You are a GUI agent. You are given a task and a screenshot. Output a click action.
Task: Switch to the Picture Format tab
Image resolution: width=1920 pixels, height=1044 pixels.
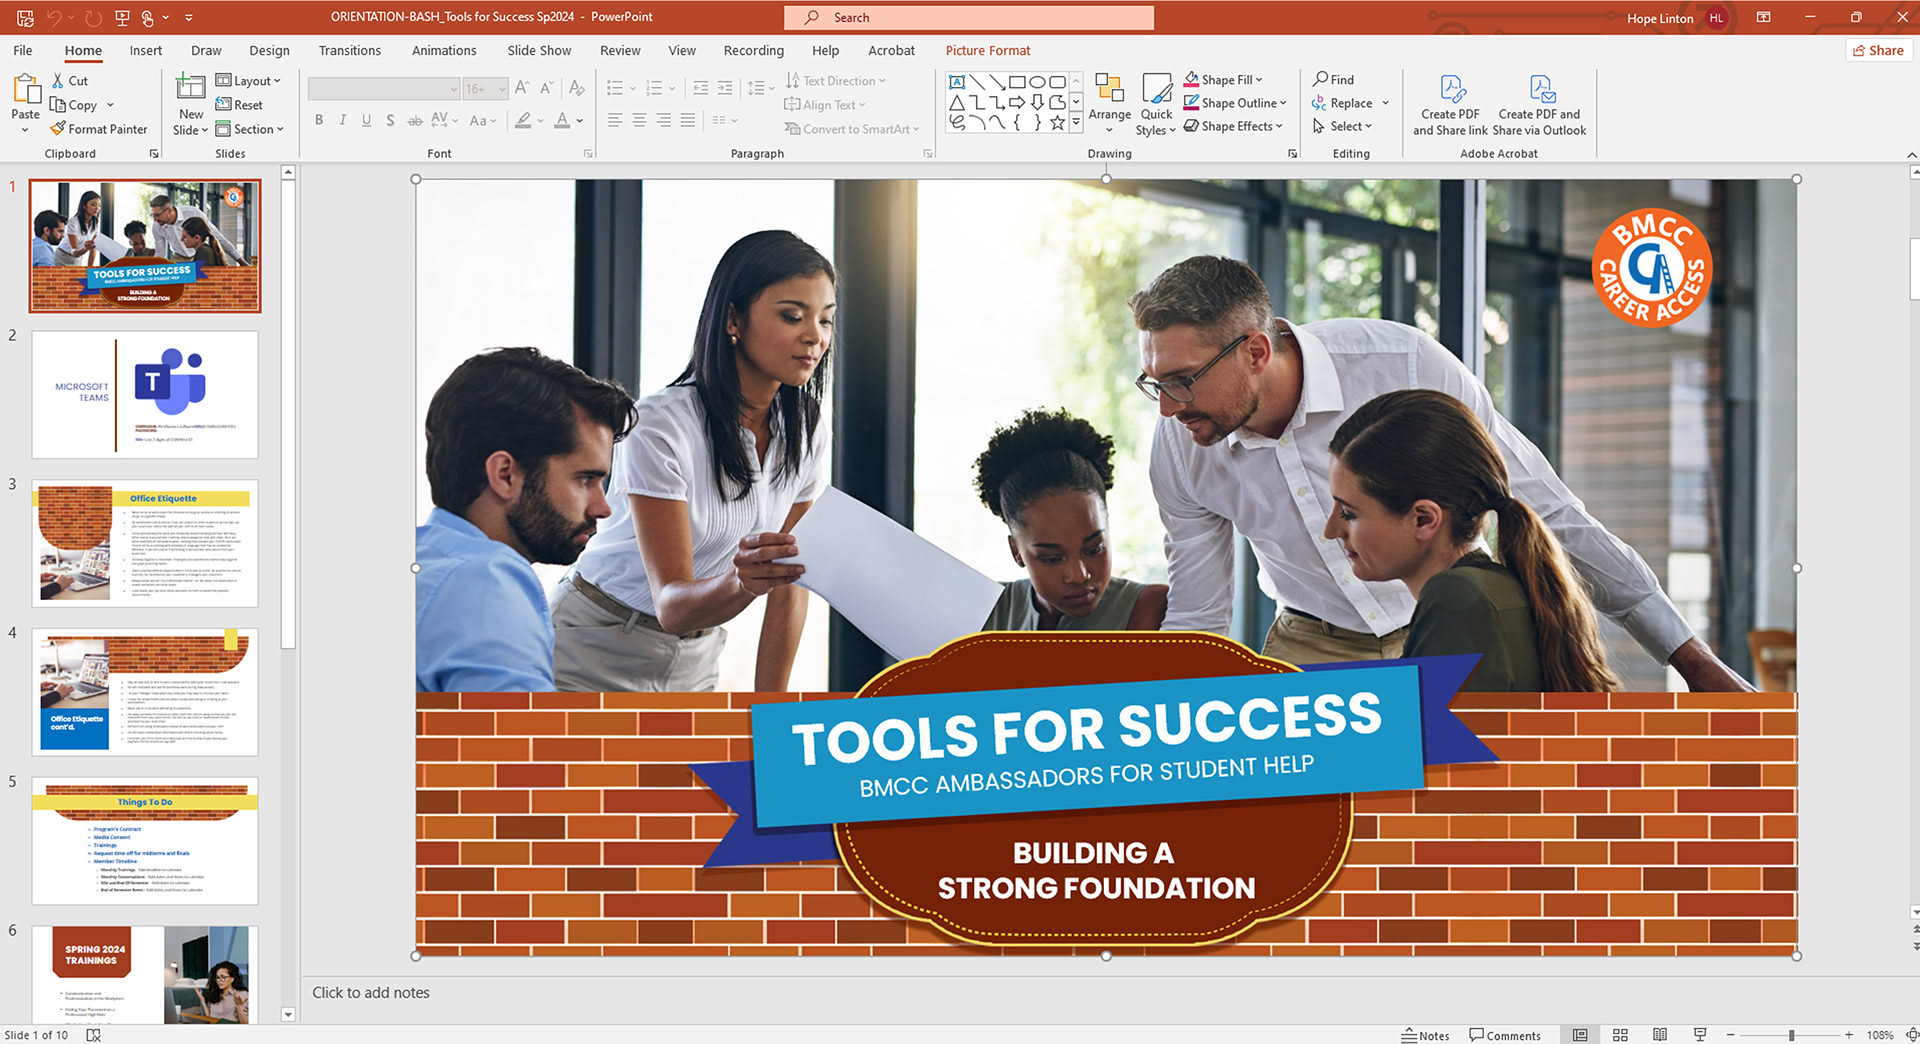tap(987, 50)
